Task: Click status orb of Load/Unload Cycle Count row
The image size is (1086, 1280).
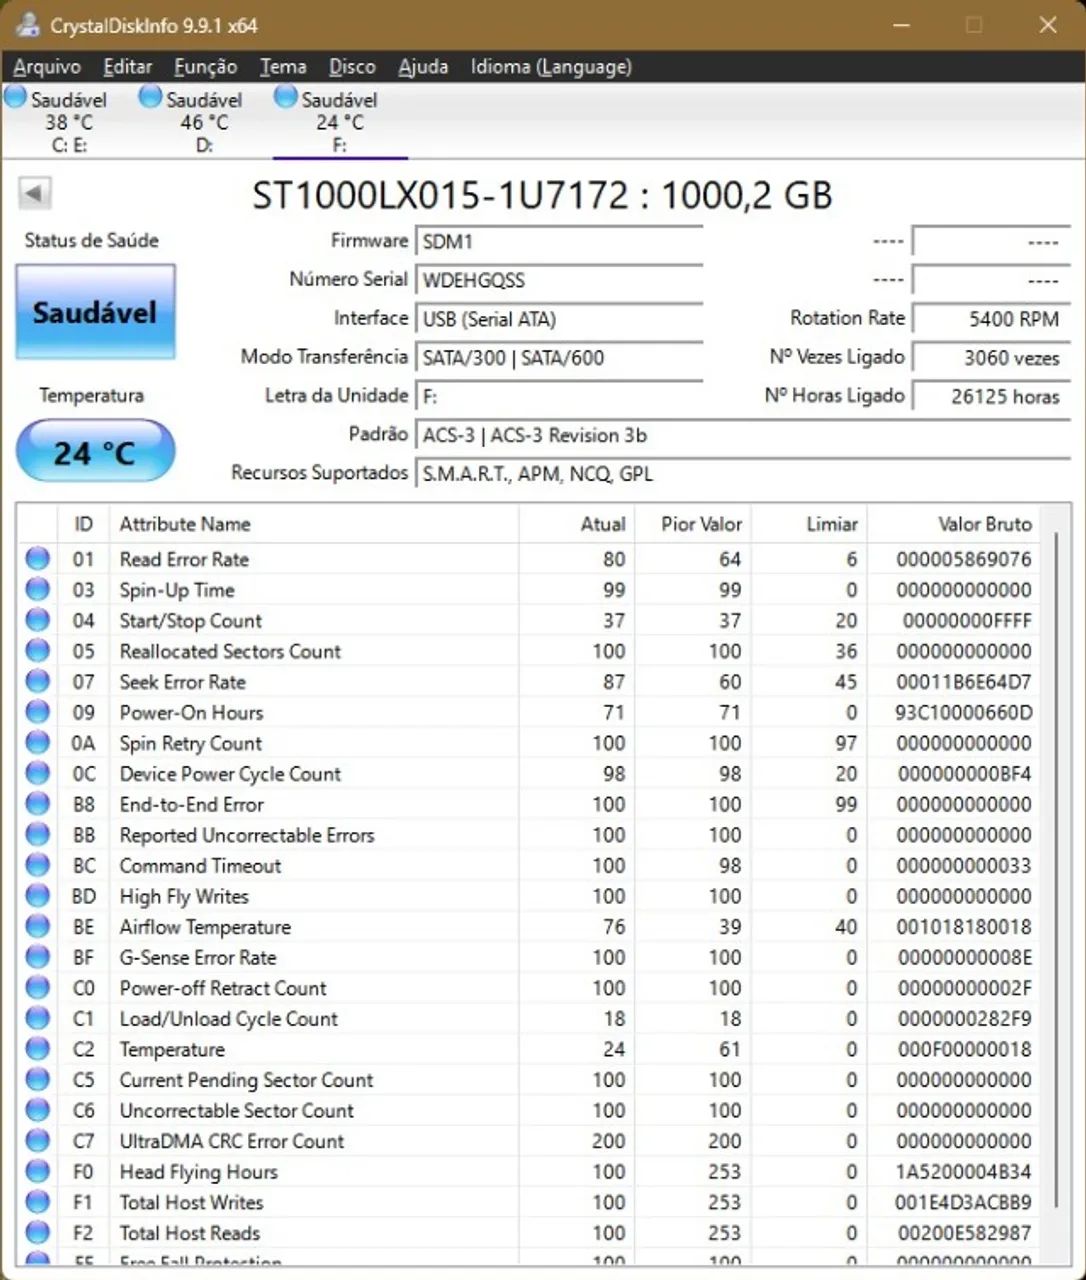Action: pos(38,1019)
